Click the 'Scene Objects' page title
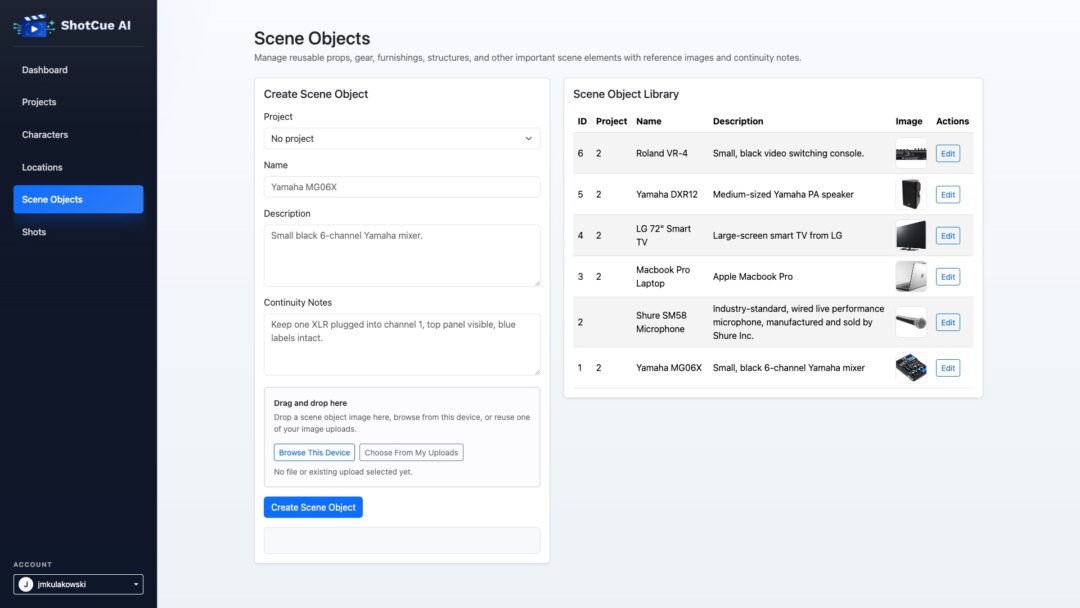1080x608 pixels. [x=311, y=39]
